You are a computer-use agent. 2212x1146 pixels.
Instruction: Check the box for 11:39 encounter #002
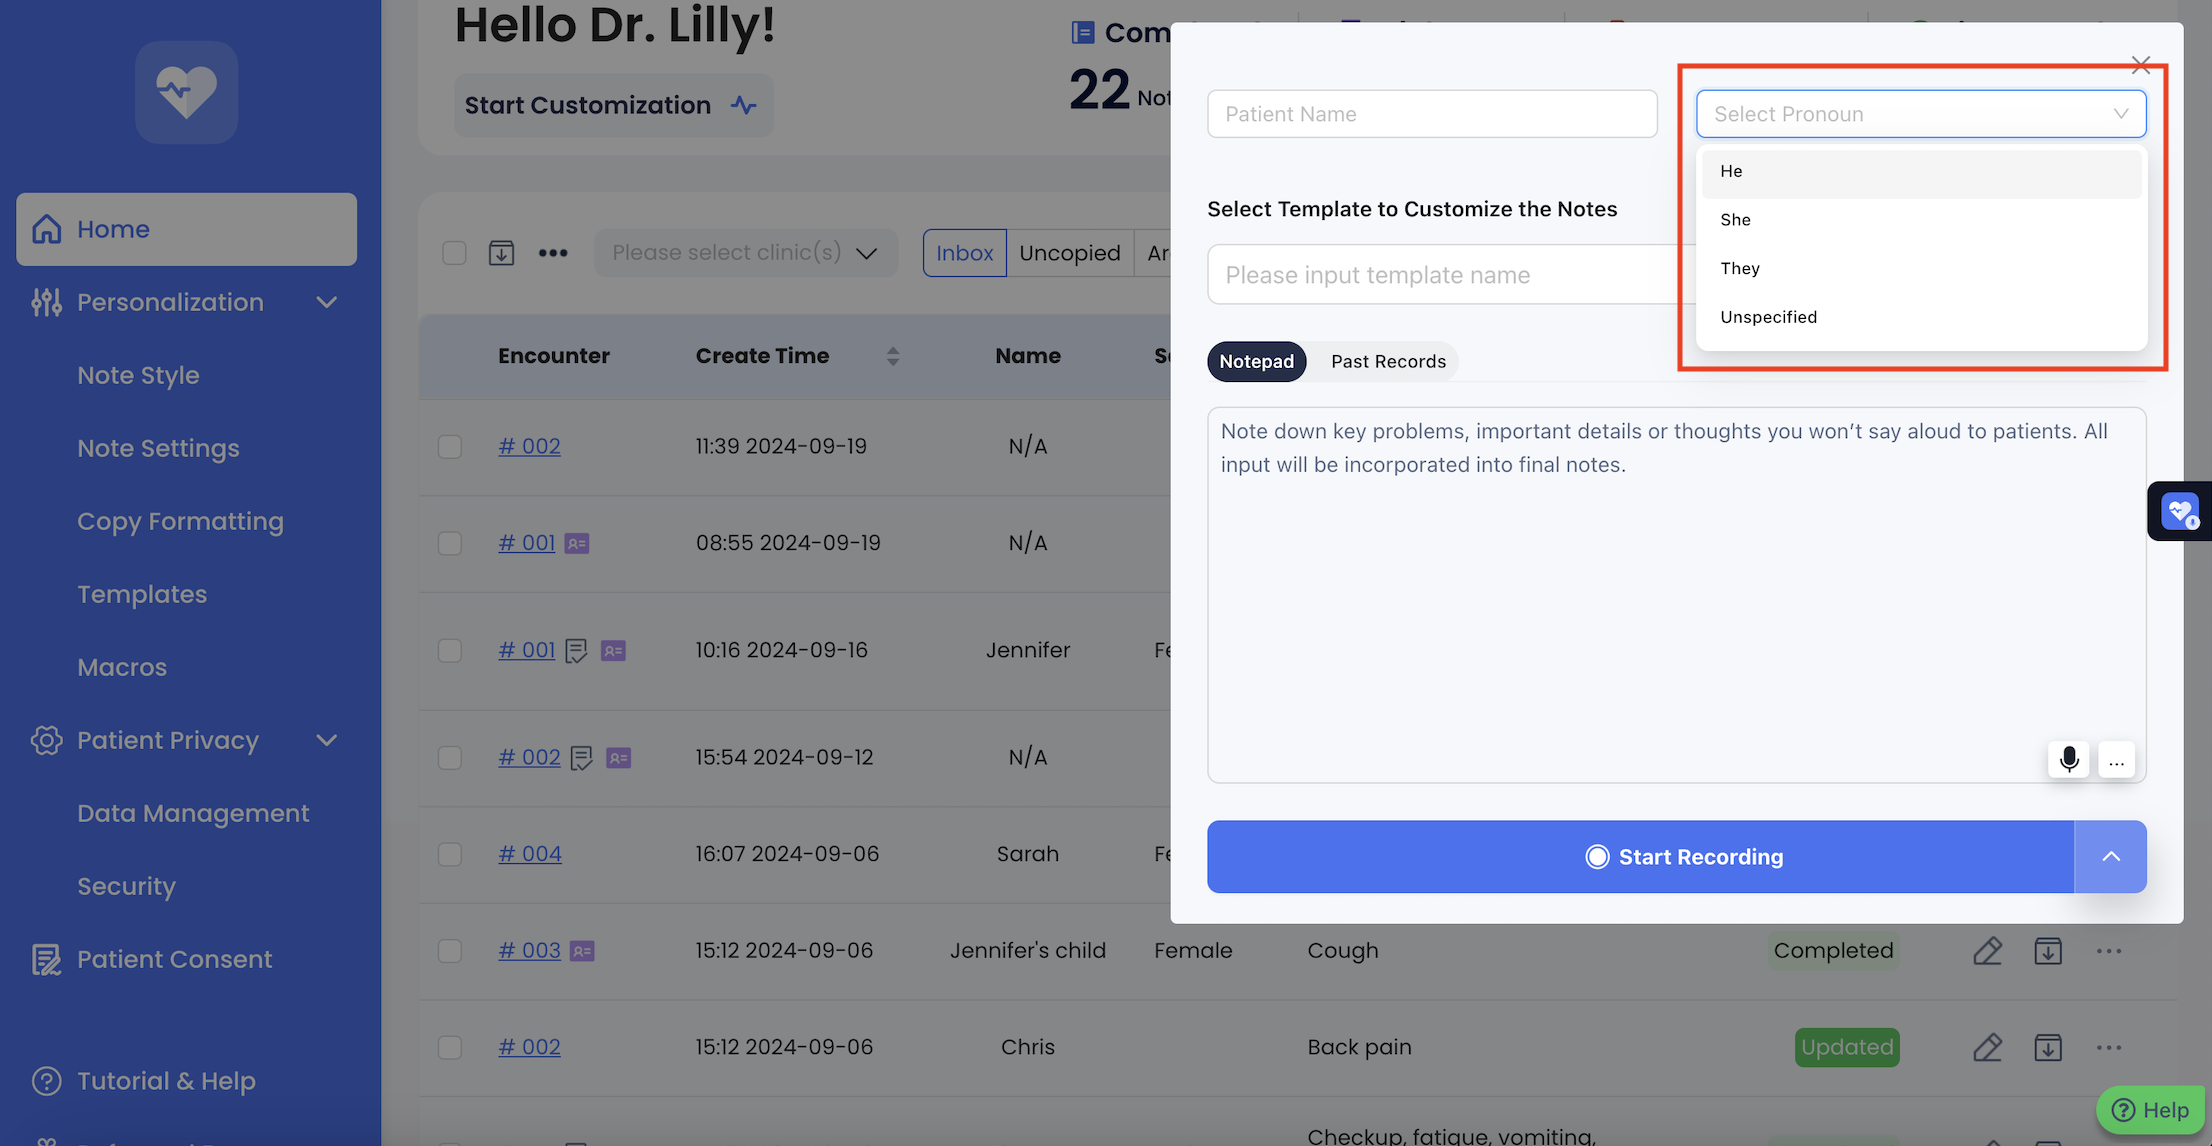click(x=450, y=446)
